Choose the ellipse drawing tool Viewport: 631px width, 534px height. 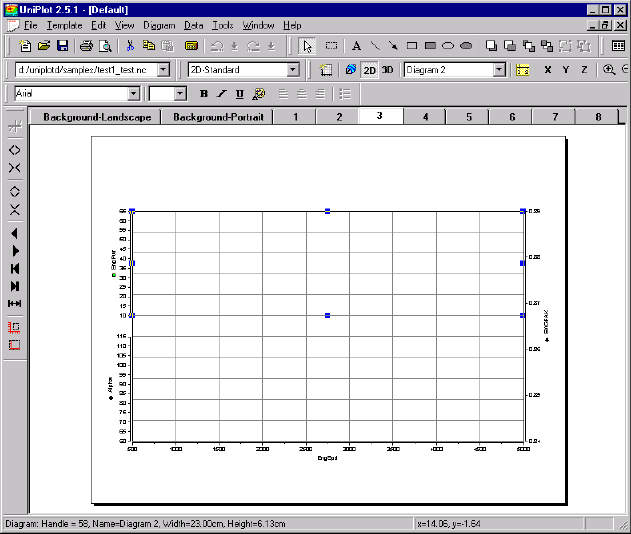448,46
